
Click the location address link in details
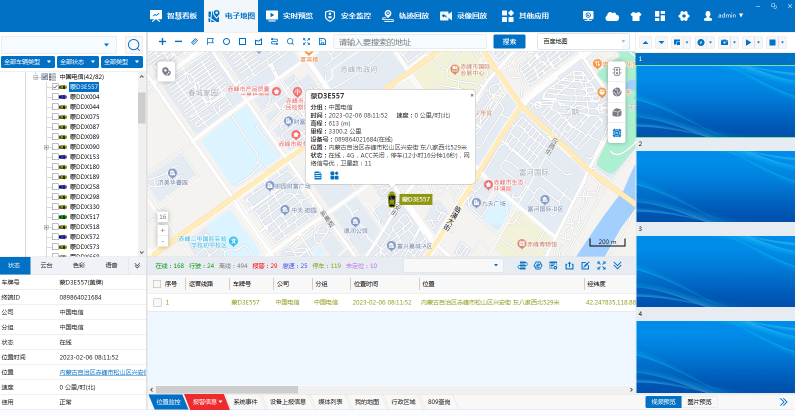(x=102, y=372)
